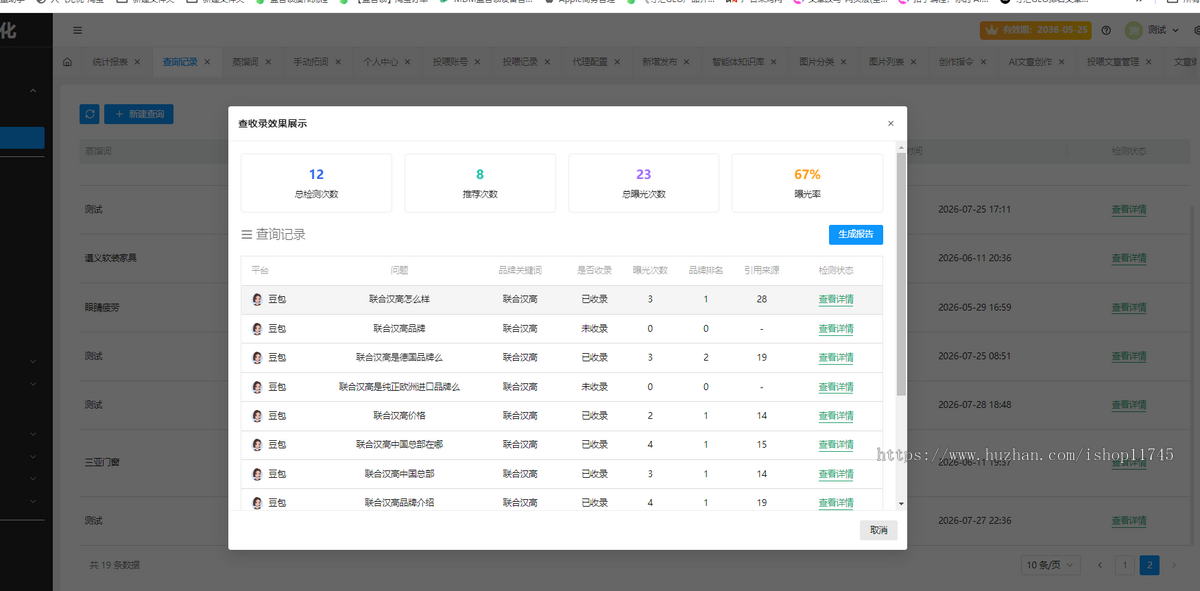The width and height of the screenshot is (1200, 591).
Task: Open 查看详情 for 联合汉高怎么样
Action: tap(836, 300)
